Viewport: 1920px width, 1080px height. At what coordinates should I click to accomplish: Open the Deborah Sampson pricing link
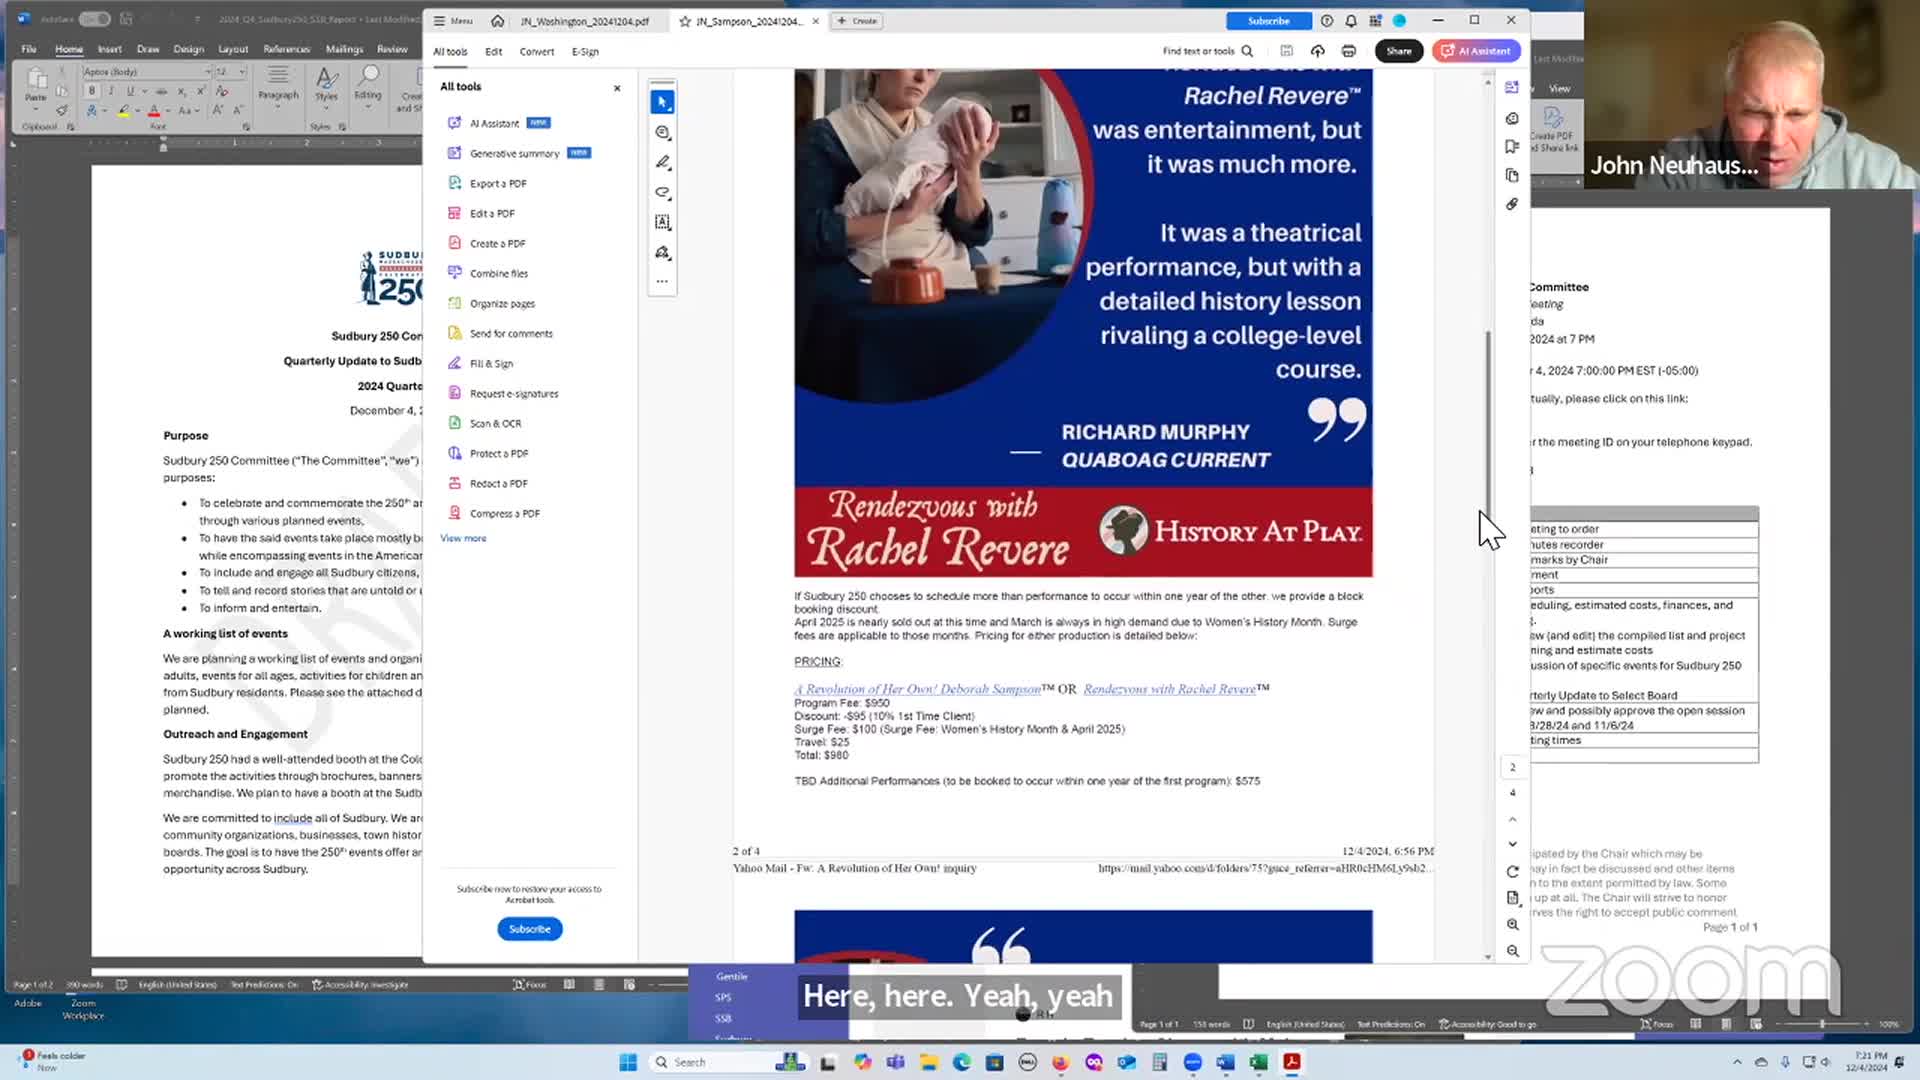[x=917, y=689]
